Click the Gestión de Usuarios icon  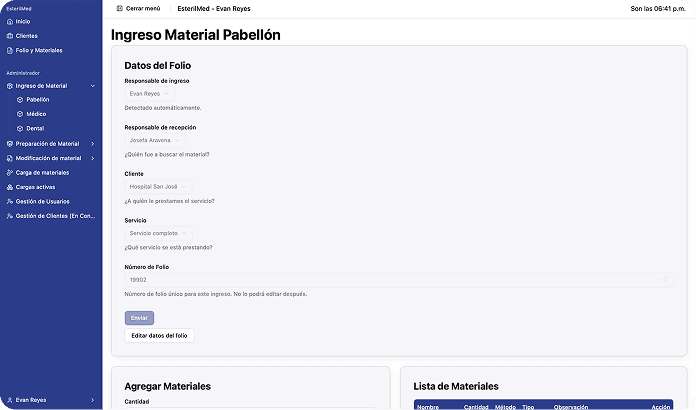point(10,201)
